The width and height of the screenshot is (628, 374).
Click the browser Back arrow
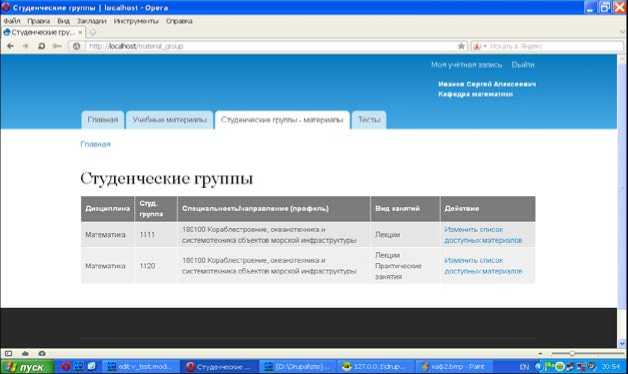tap(10, 46)
